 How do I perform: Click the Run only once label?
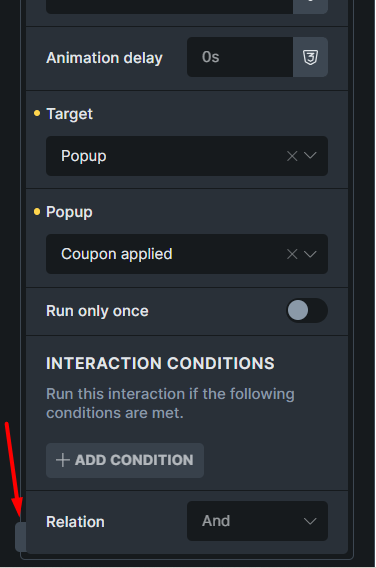pyautogui.click(x=97, y=311)
